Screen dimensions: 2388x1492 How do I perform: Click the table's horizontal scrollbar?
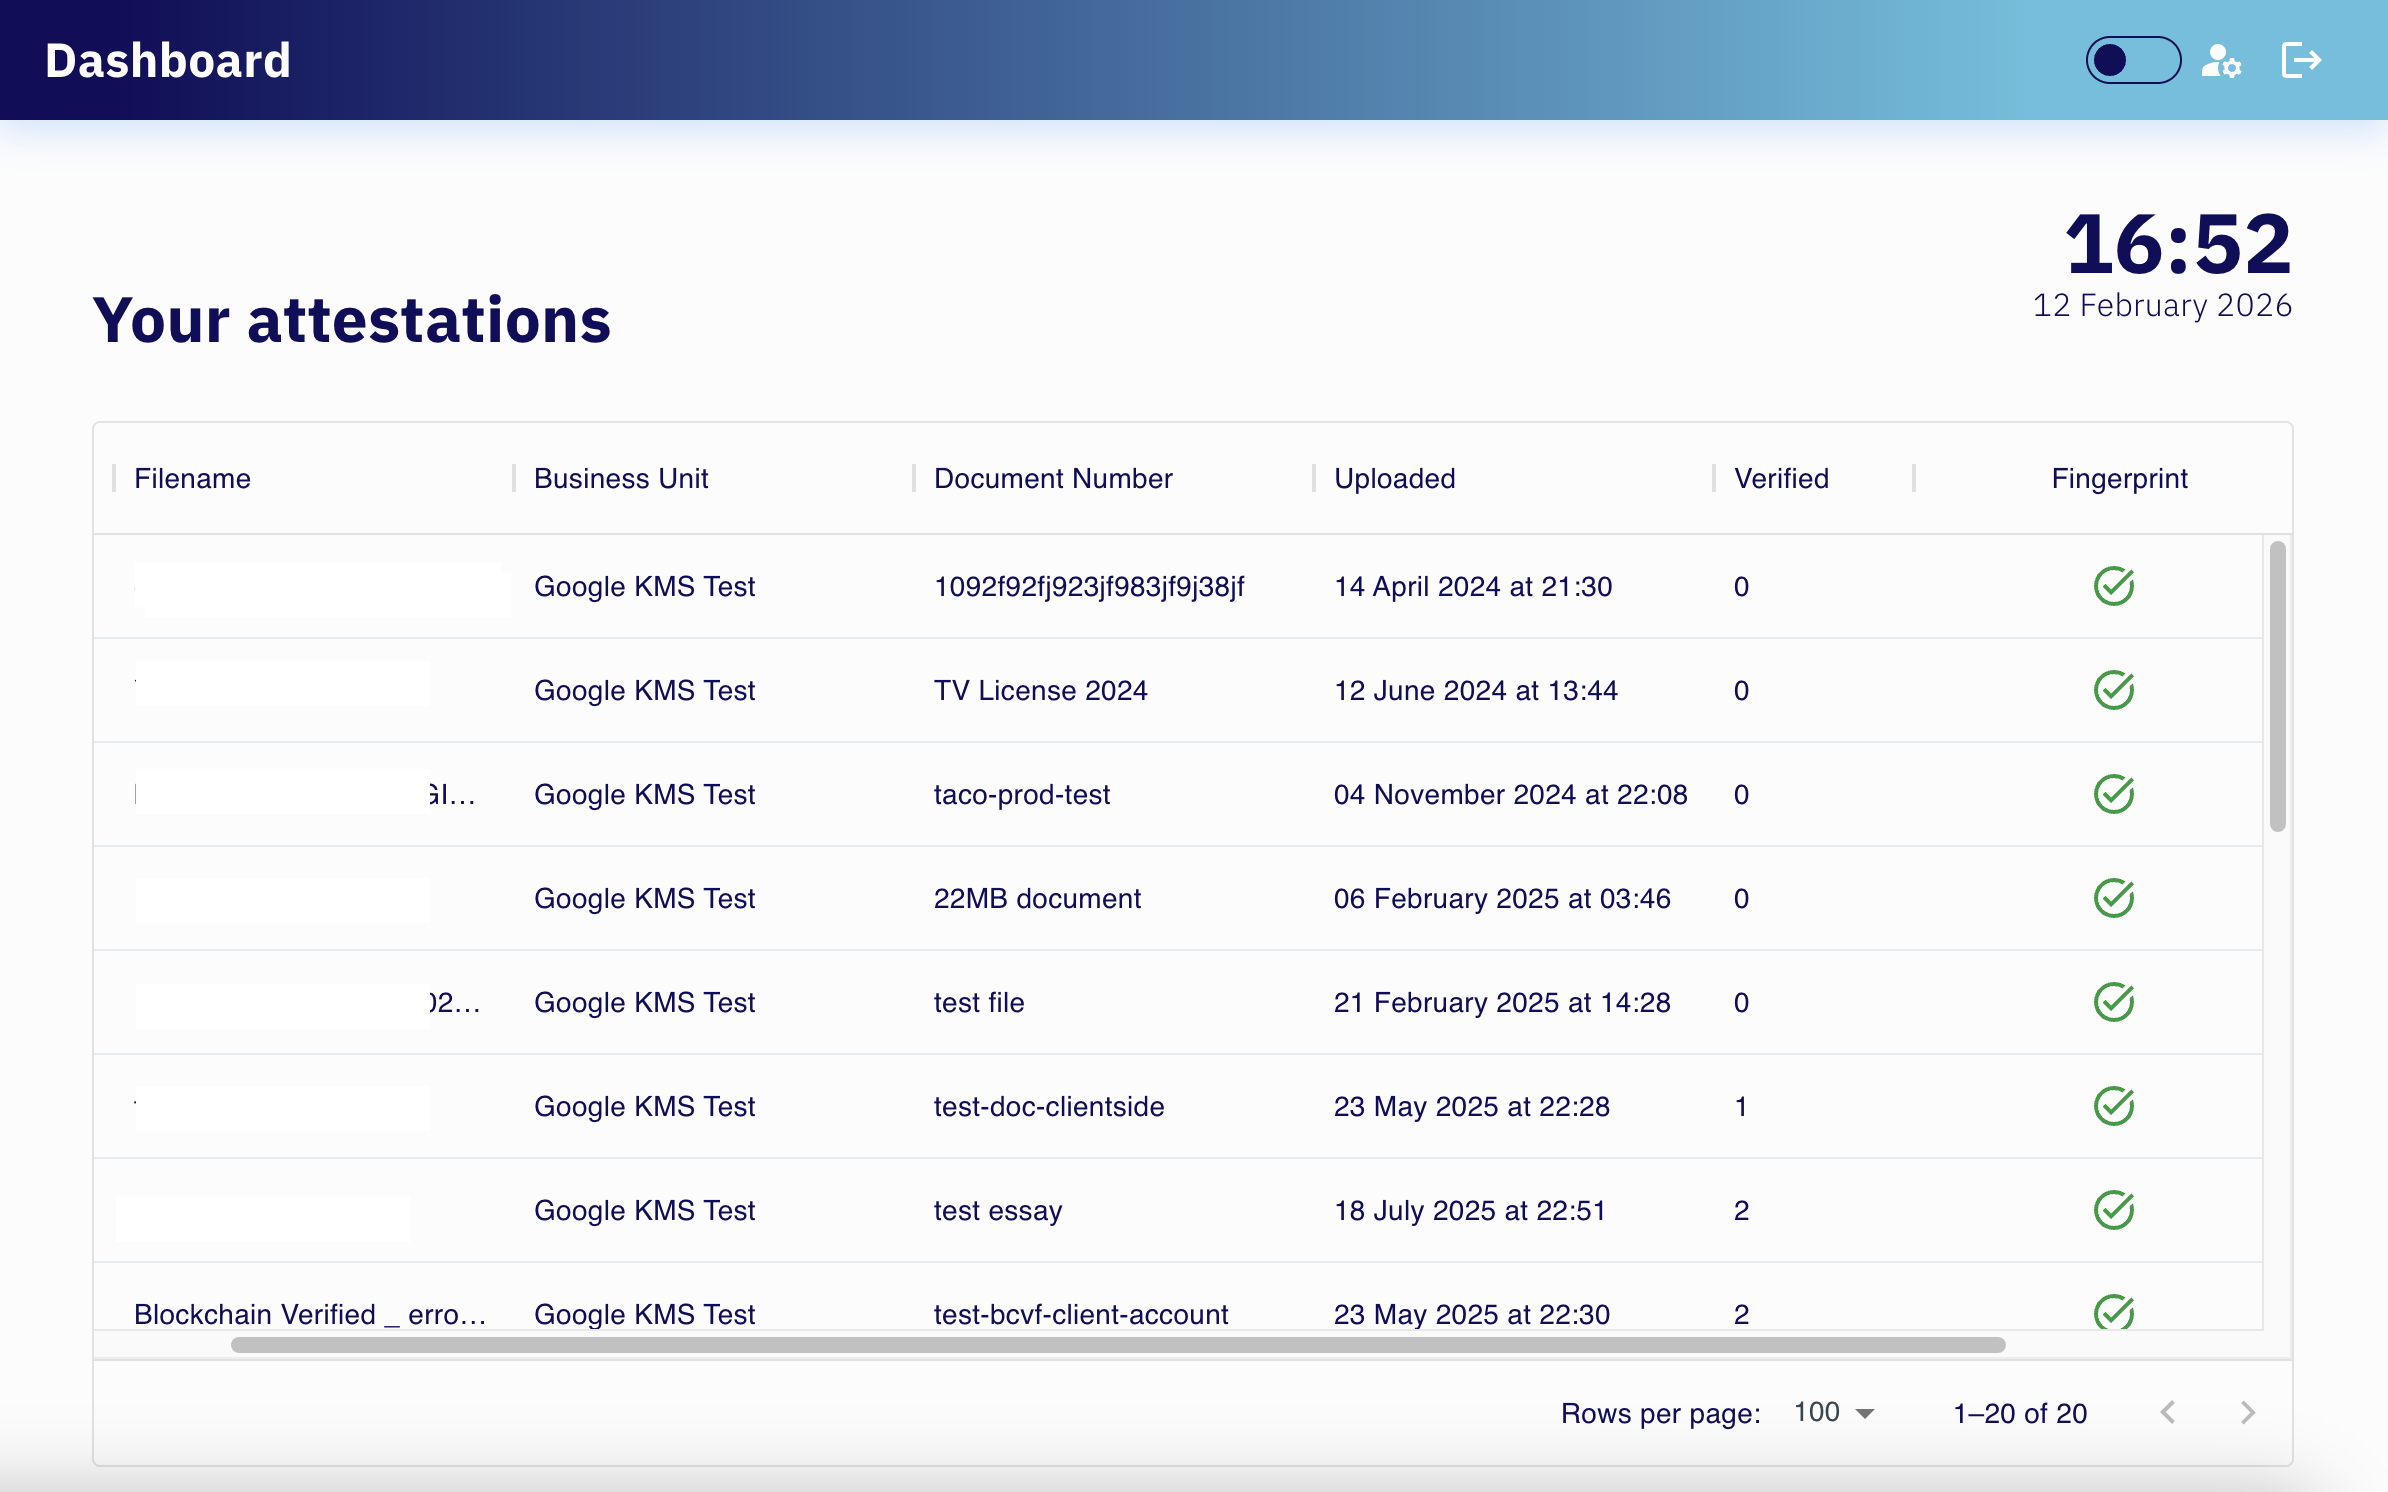[x=1117, y=1345]
